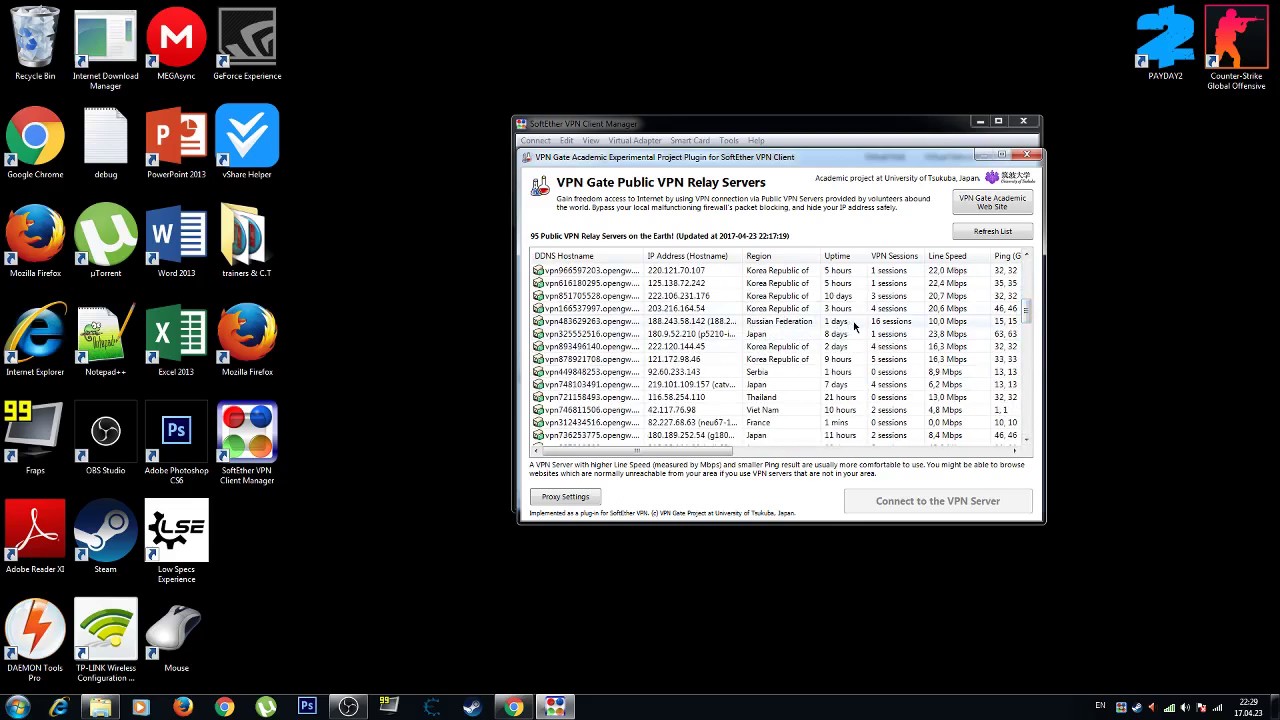
Task: Select the Google Chrome desktop shortcut
Action: click(35, 143)
